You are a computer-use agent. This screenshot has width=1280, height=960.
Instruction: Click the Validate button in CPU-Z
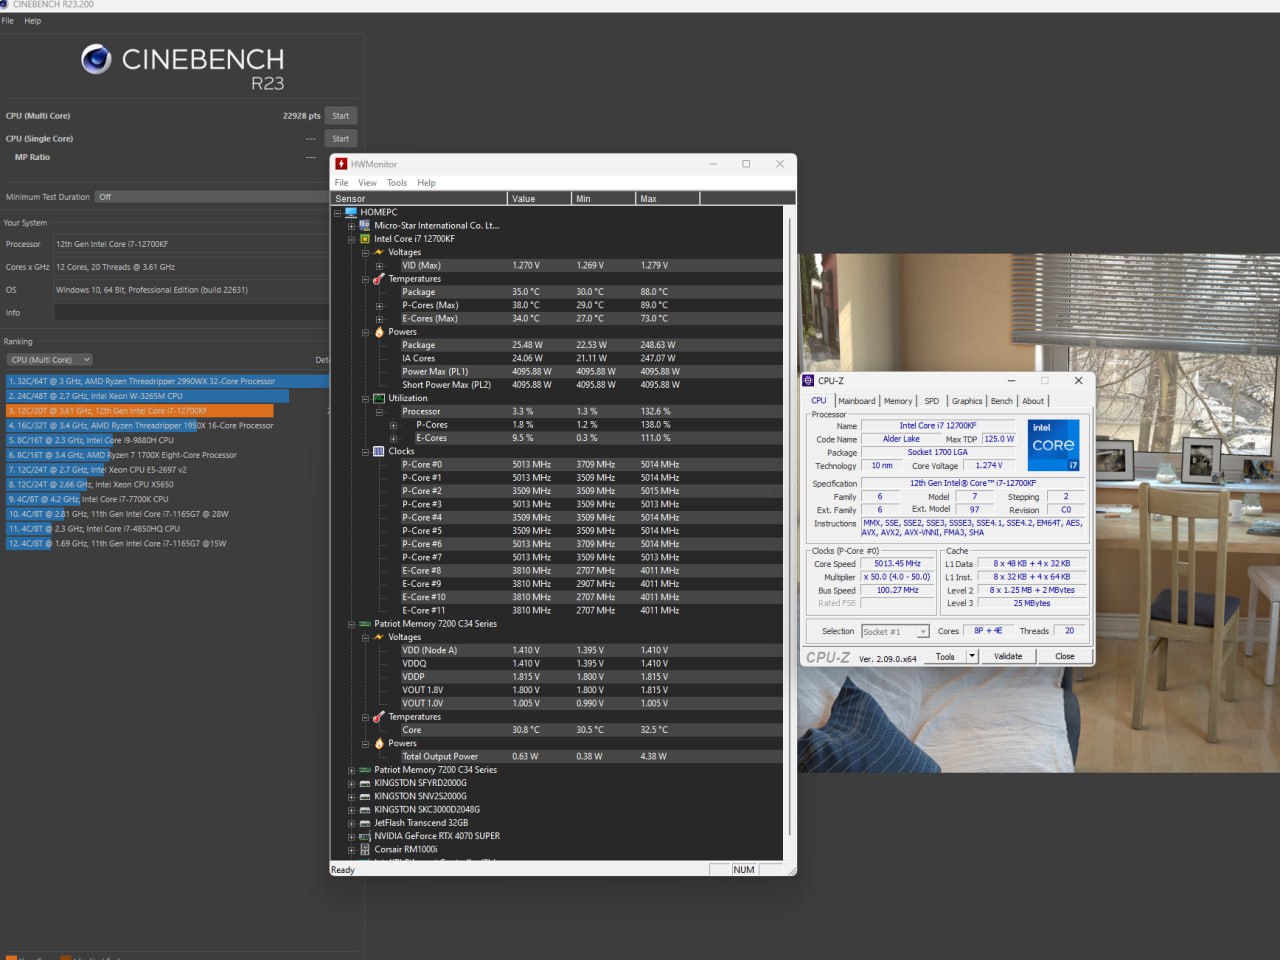1008,657
